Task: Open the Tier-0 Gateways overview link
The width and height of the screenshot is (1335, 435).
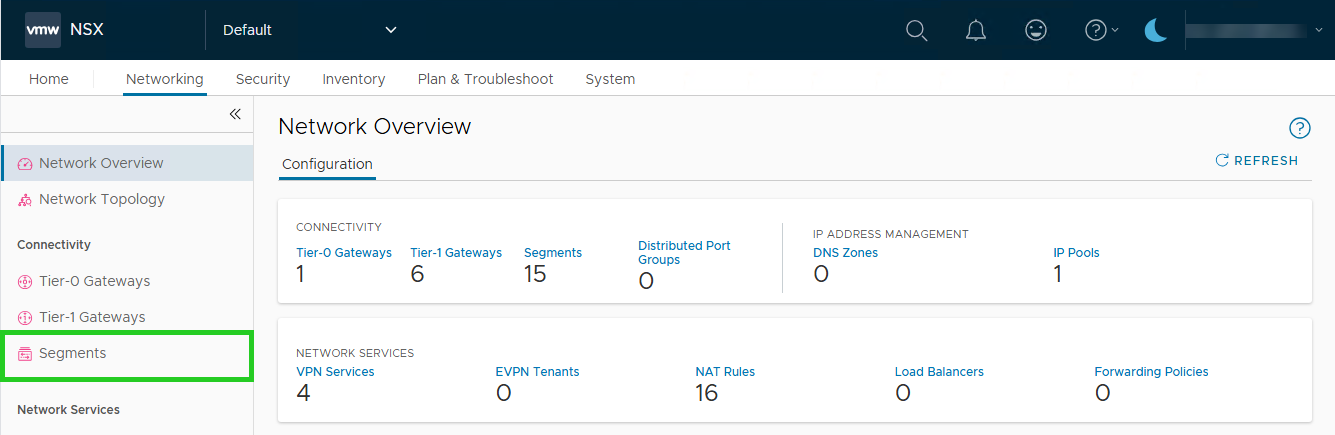Action: pyautogui.click(x=344, y=253)
